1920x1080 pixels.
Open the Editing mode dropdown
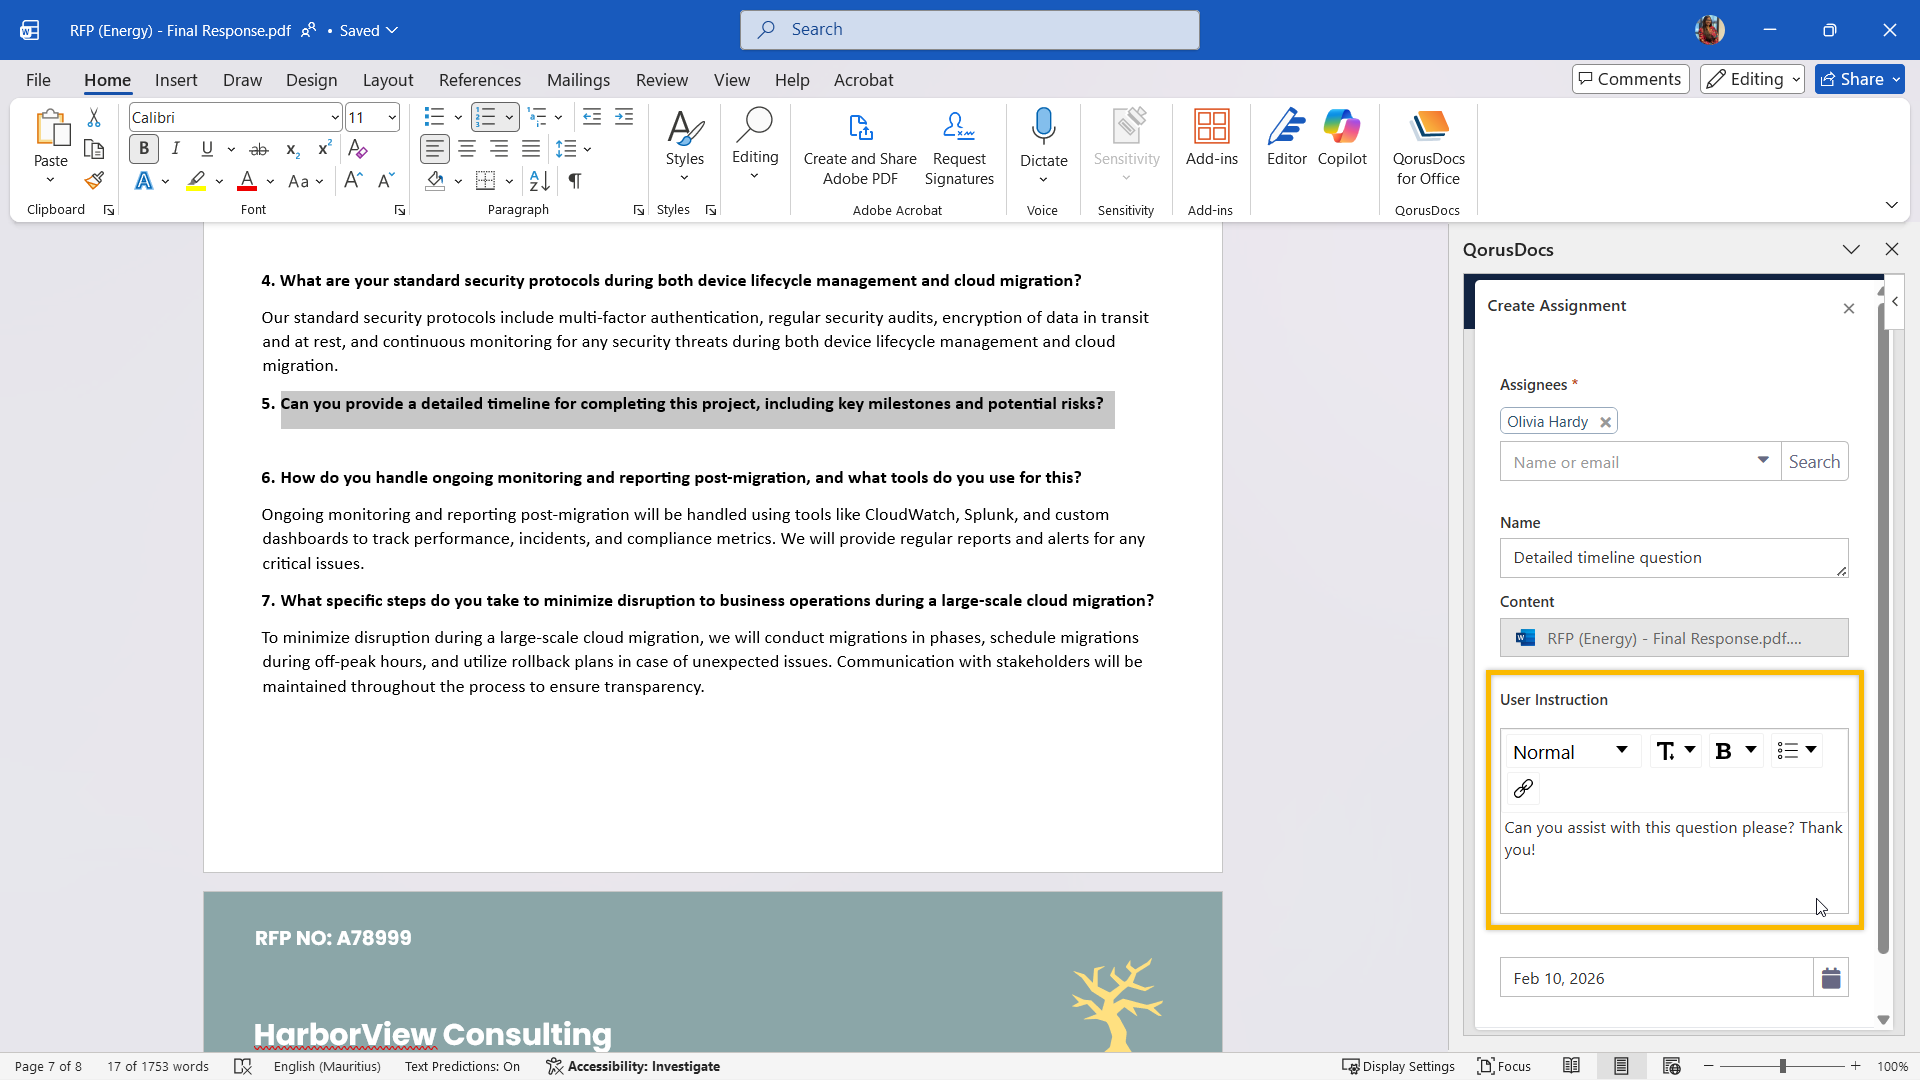tap(1751, 79)
